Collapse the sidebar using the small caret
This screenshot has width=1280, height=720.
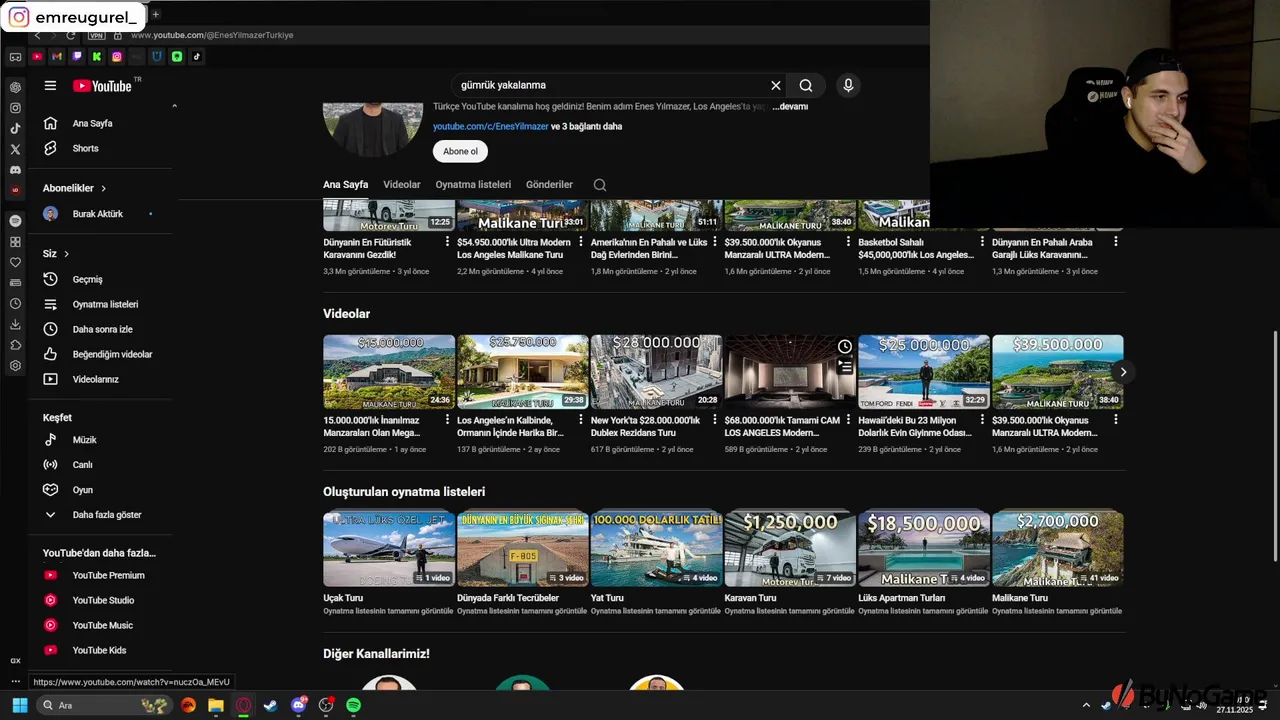tap(175, 106)
